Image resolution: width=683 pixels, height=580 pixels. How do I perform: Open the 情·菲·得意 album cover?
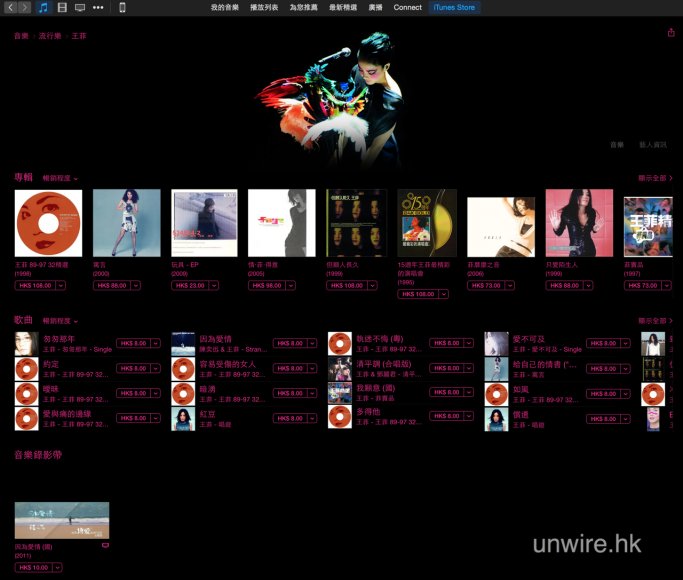coord(282,223)
